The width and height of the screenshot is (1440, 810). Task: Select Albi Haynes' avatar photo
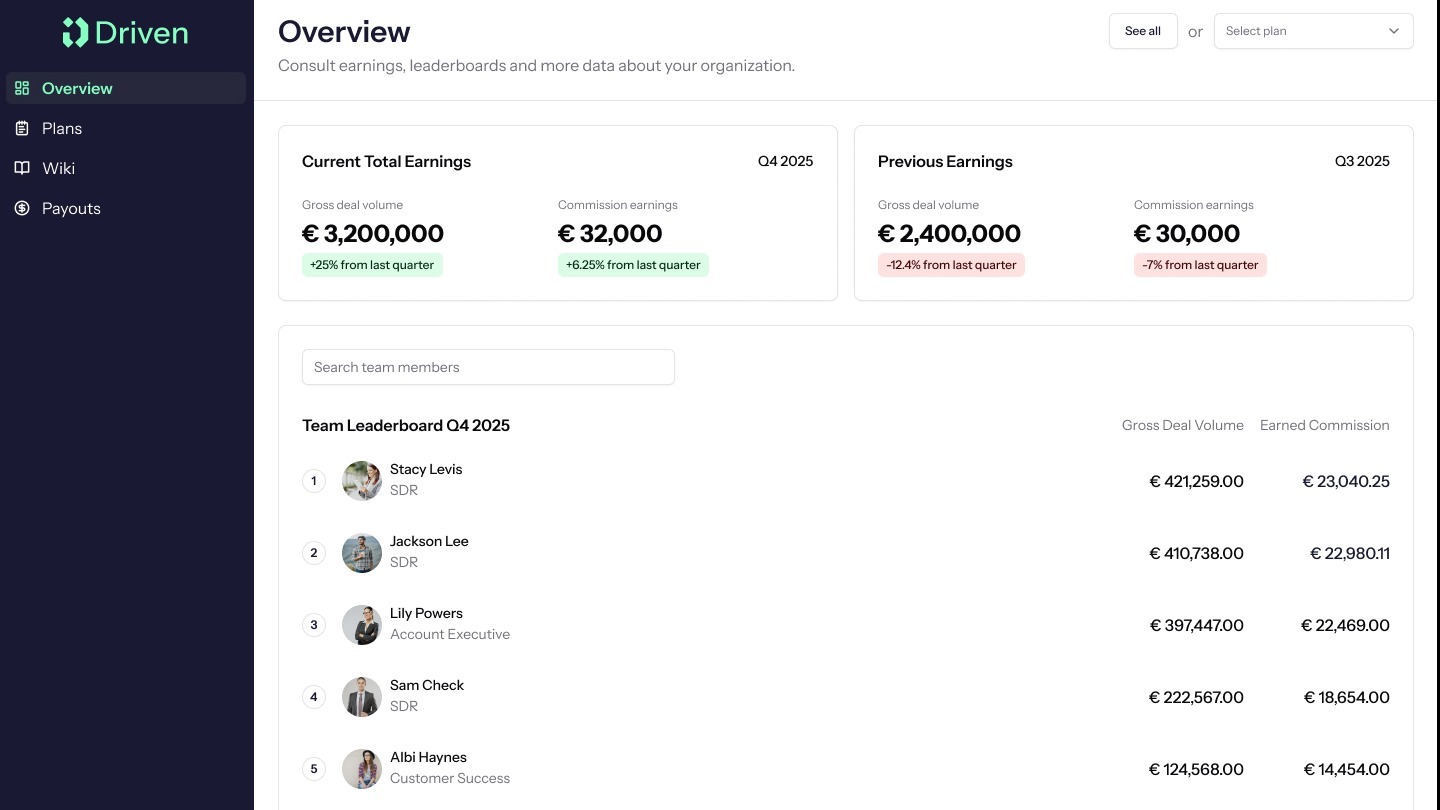pyautogui.click(x=361, y=769)
